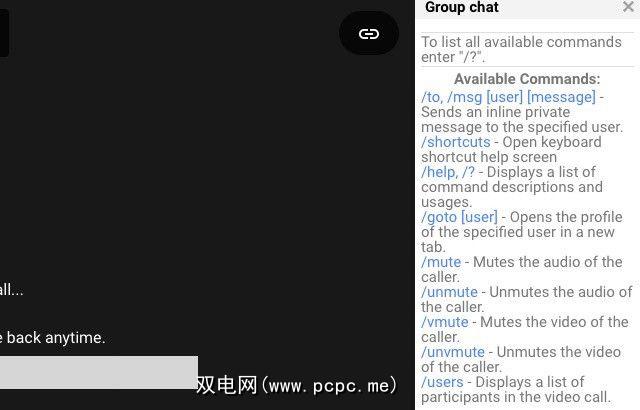Screen dimensions: 640x410
Task: Select the /unvmute command link
Action: pos(453,352)
